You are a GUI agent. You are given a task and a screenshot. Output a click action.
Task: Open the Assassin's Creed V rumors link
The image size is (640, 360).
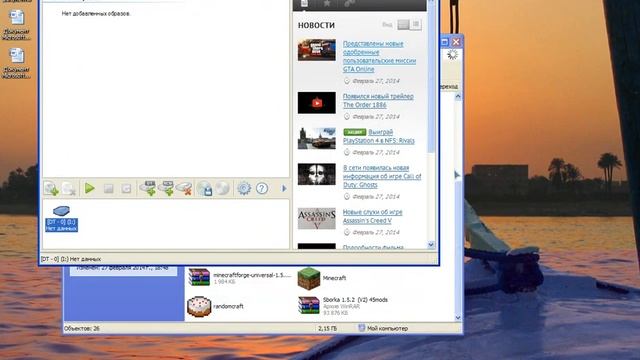(372, 216)
